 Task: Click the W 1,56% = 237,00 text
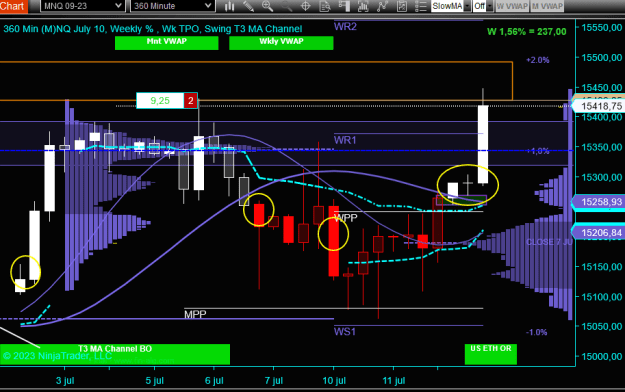tap(527, 32)
